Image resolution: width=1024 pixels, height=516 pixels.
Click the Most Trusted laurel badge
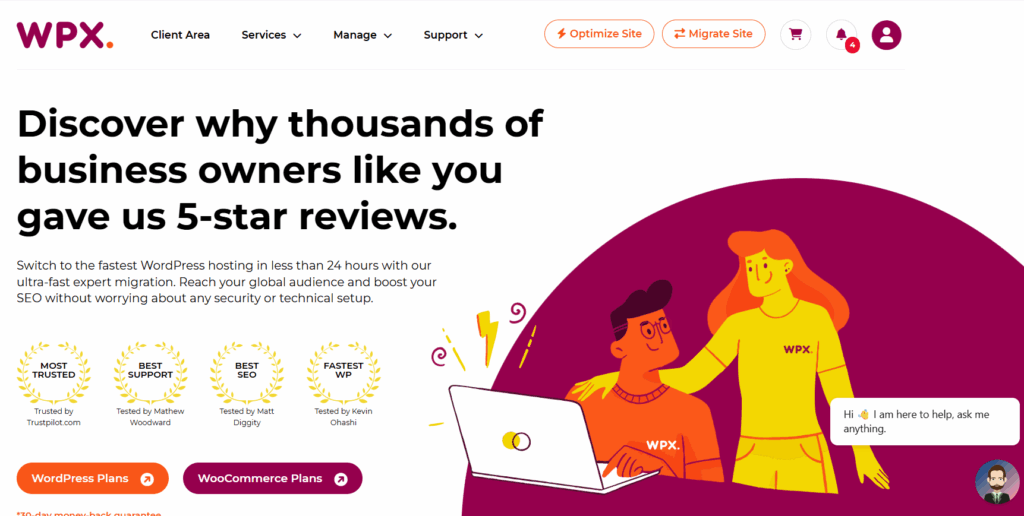(54, 372)
